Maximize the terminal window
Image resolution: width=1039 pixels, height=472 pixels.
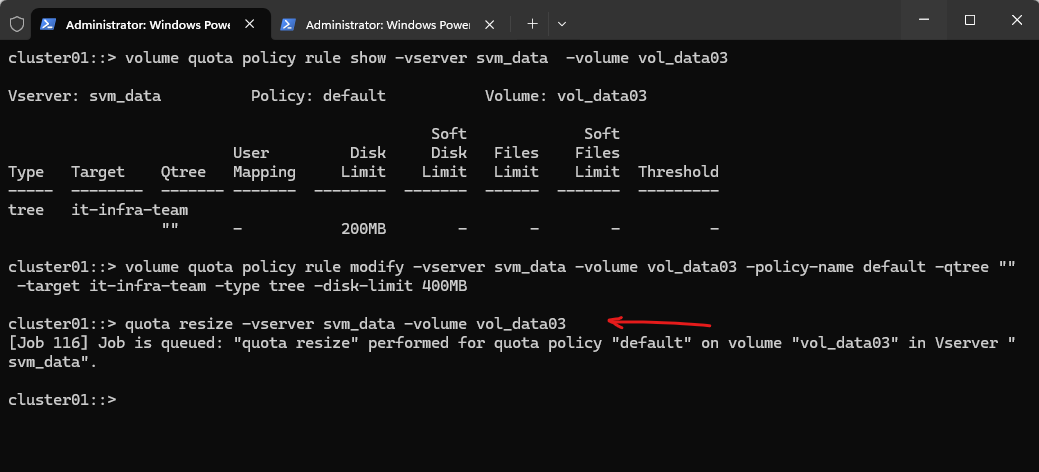[x=969, y=20]
